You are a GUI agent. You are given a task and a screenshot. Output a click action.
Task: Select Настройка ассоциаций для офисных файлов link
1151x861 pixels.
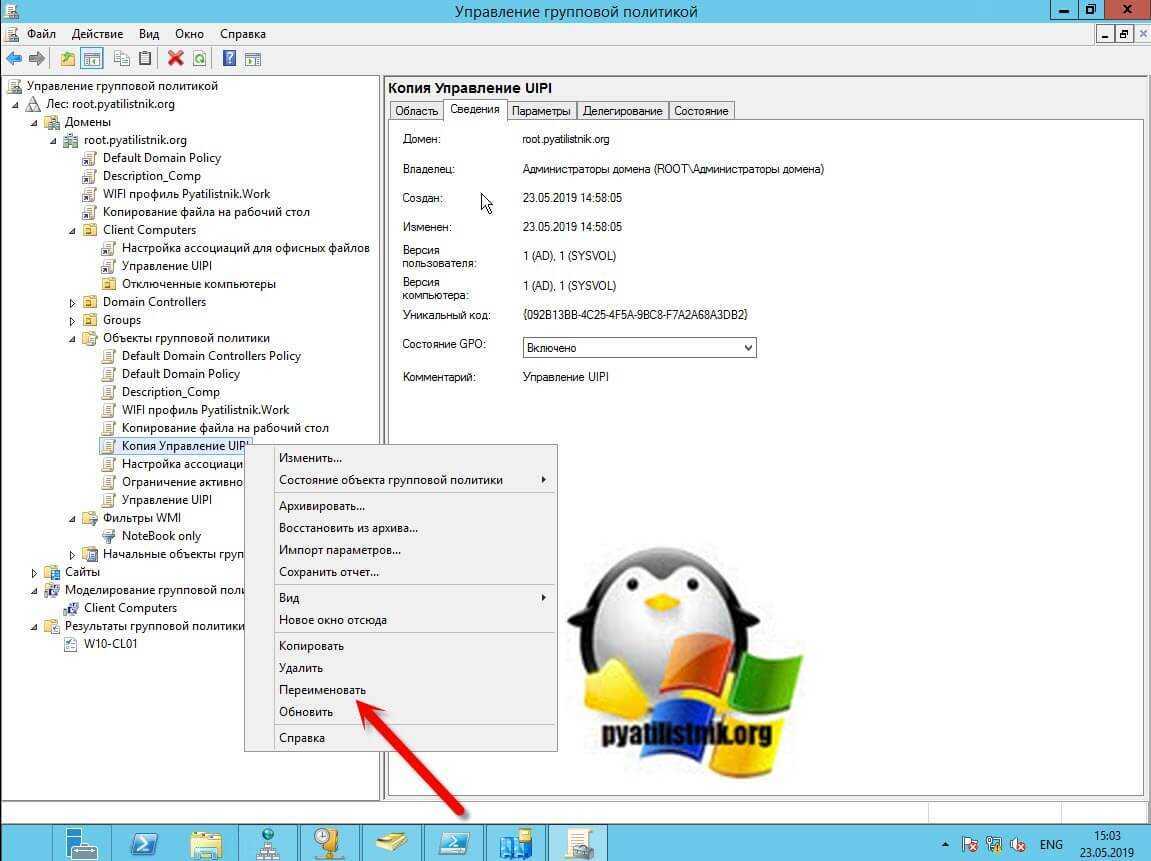coord(246,248)
